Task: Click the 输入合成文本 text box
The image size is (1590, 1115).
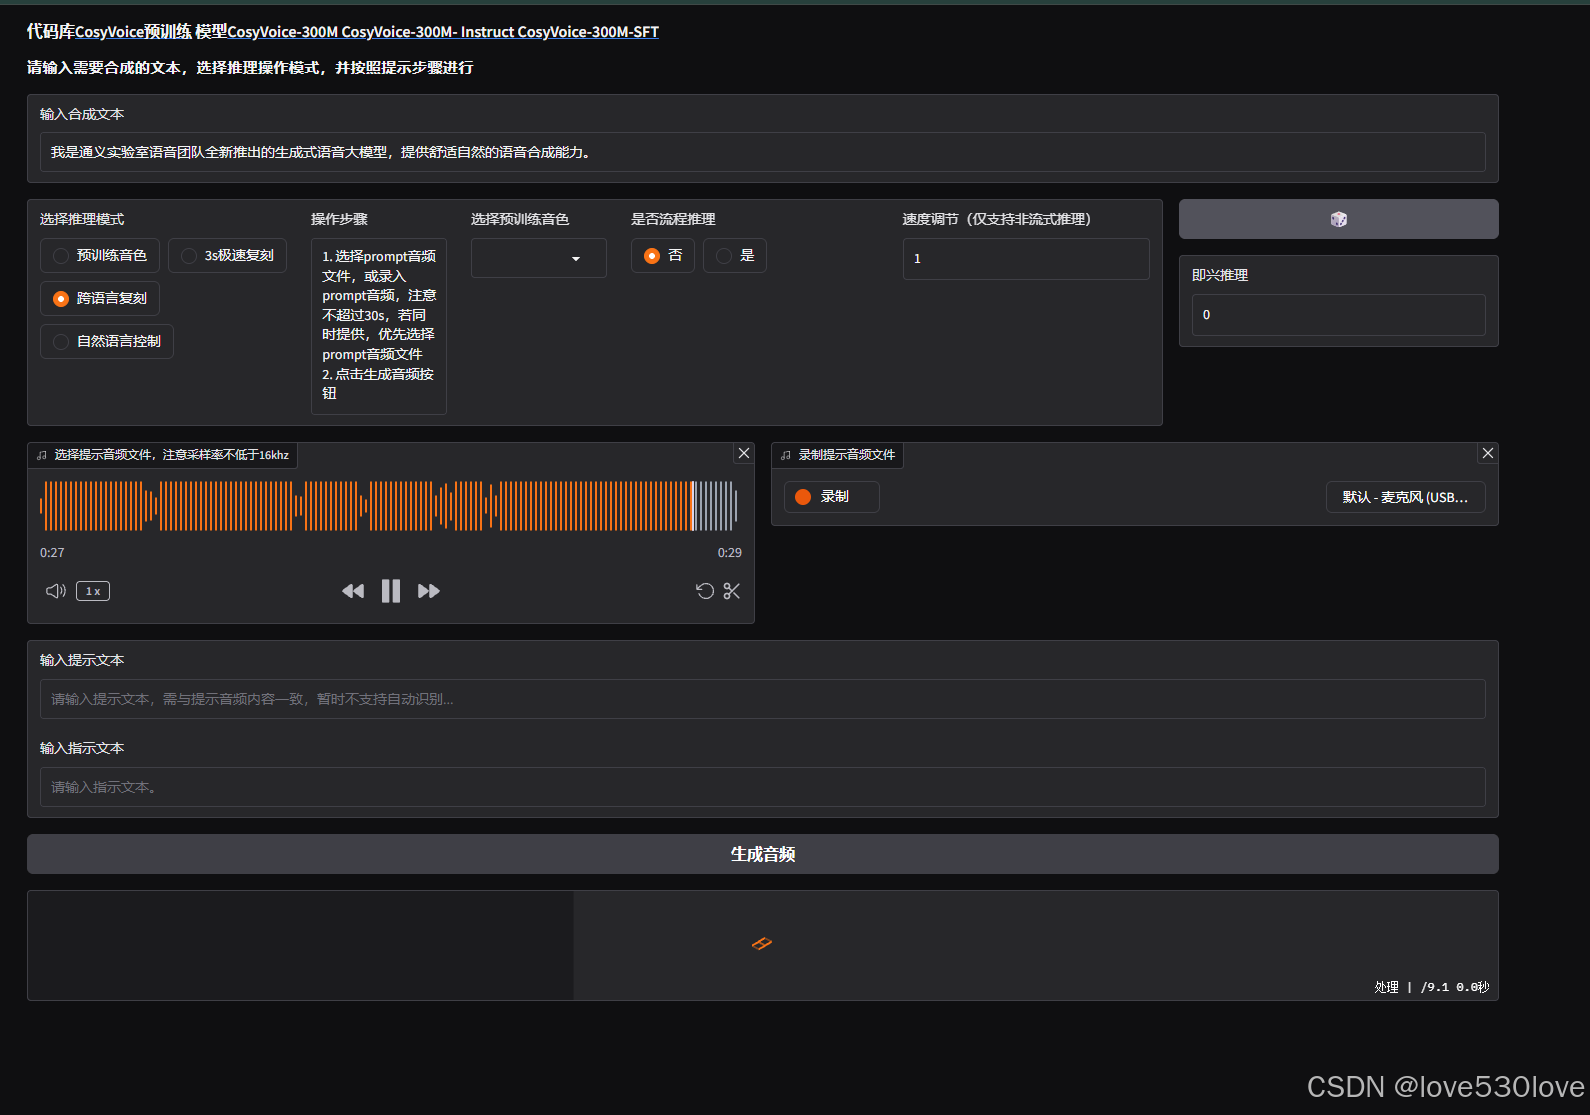Action: coord(762,152)
